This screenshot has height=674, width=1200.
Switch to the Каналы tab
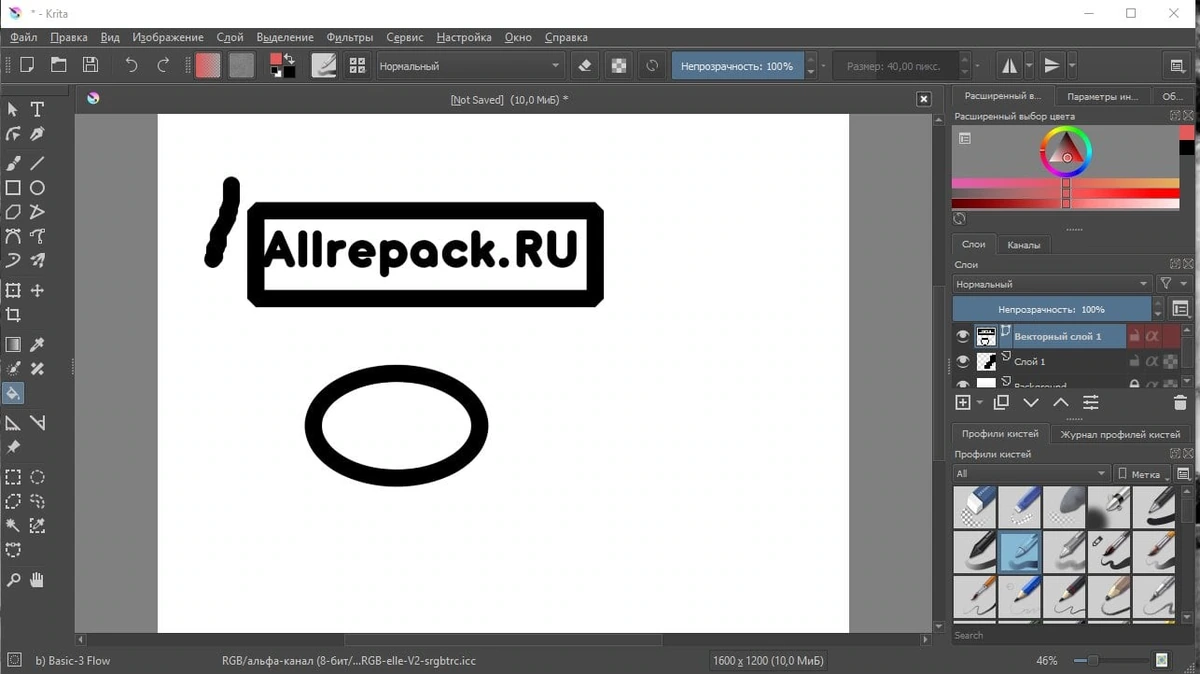(1023, 244)
